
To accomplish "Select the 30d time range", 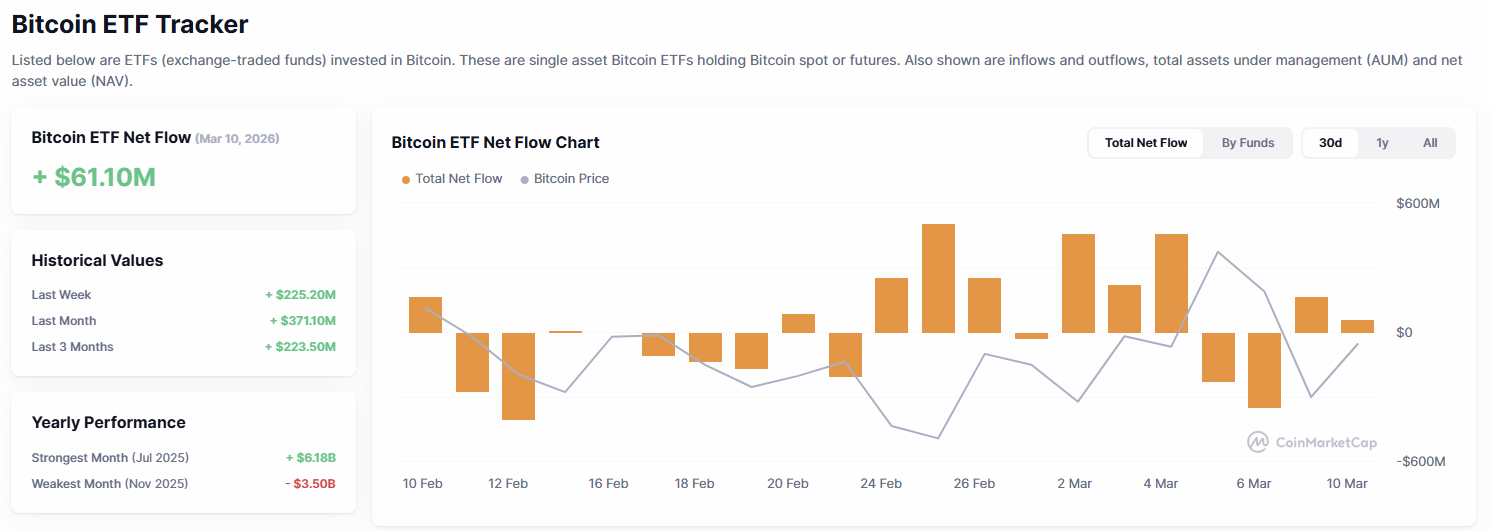I will point(1330,143).
